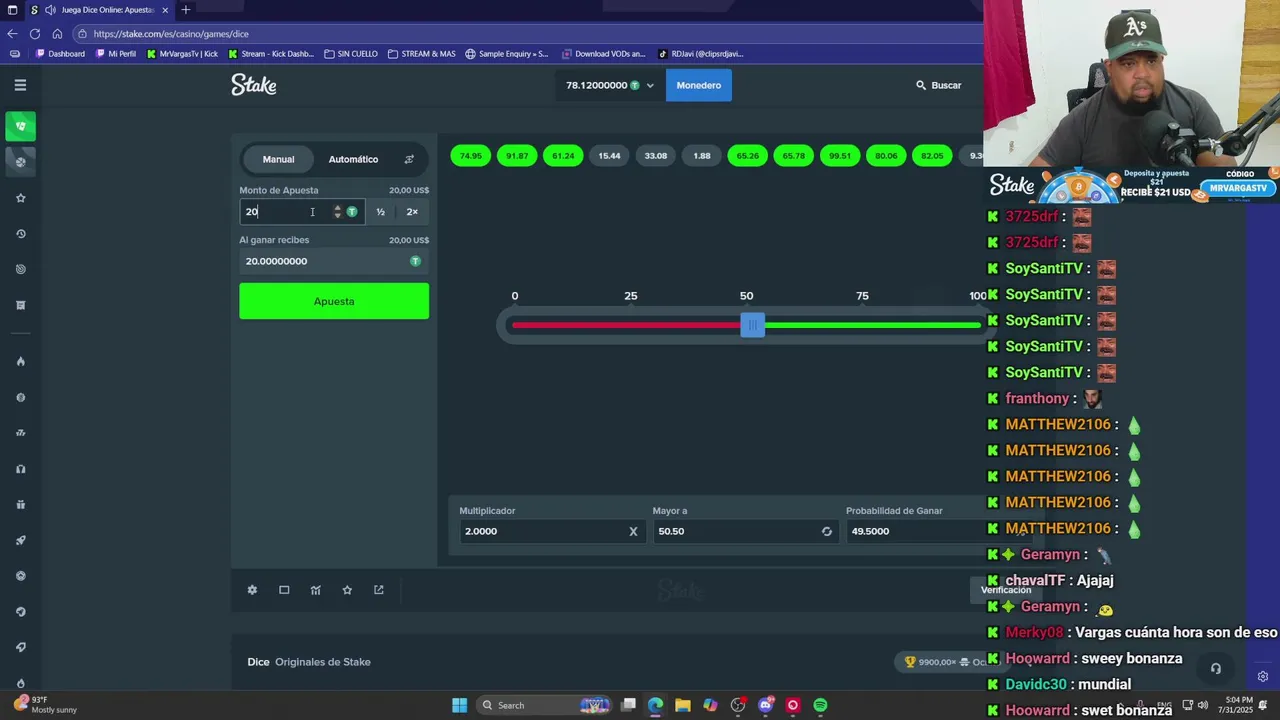Viewport: 1280px width, 720px height.
Task: Open Microsoft Edge from taskbar
Action: (x=655, y=705)
